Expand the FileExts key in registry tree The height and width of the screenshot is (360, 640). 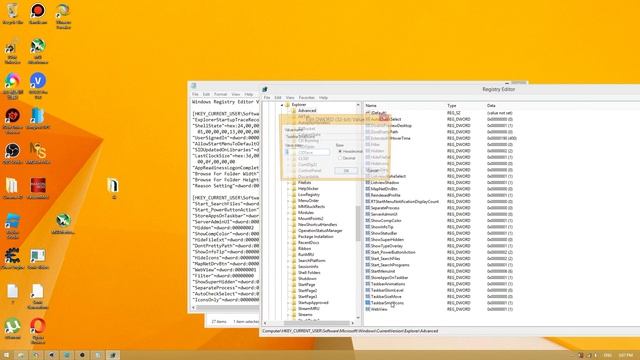pos(288,182)
